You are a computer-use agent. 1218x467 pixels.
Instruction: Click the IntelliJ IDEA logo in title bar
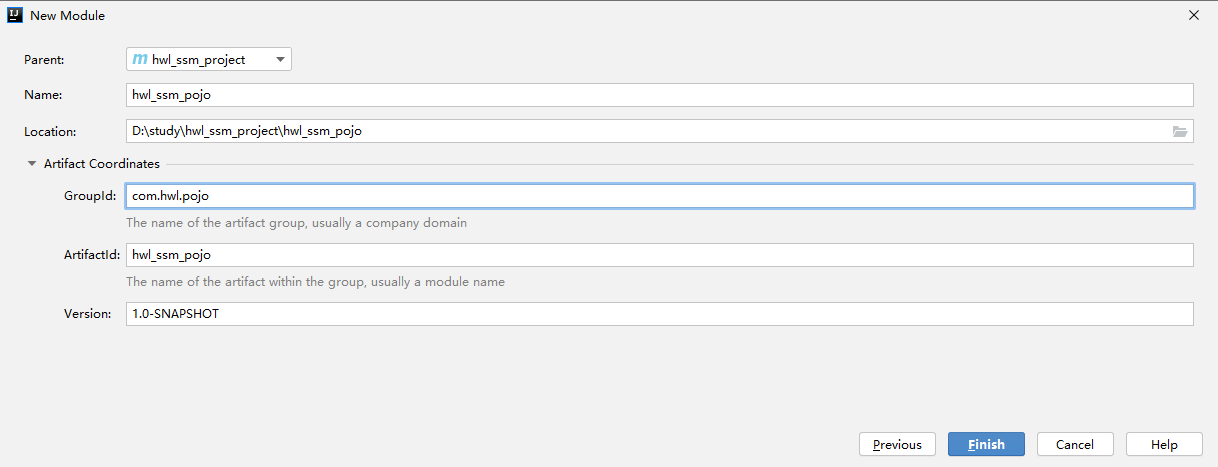point(15,15)
